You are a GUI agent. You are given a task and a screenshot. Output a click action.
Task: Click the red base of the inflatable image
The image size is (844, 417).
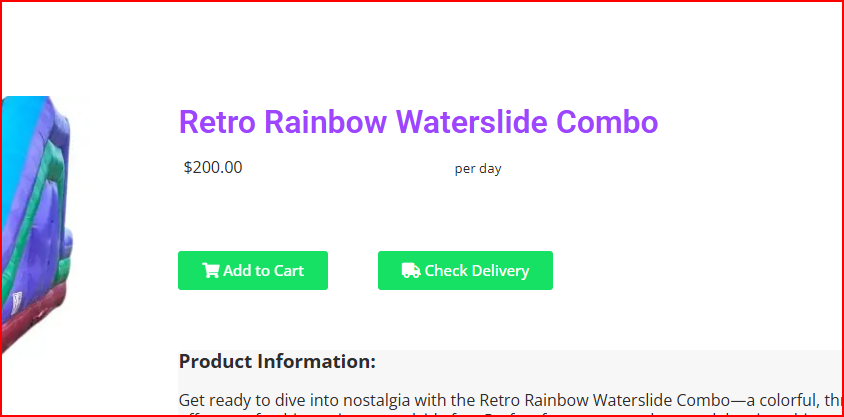40,315
